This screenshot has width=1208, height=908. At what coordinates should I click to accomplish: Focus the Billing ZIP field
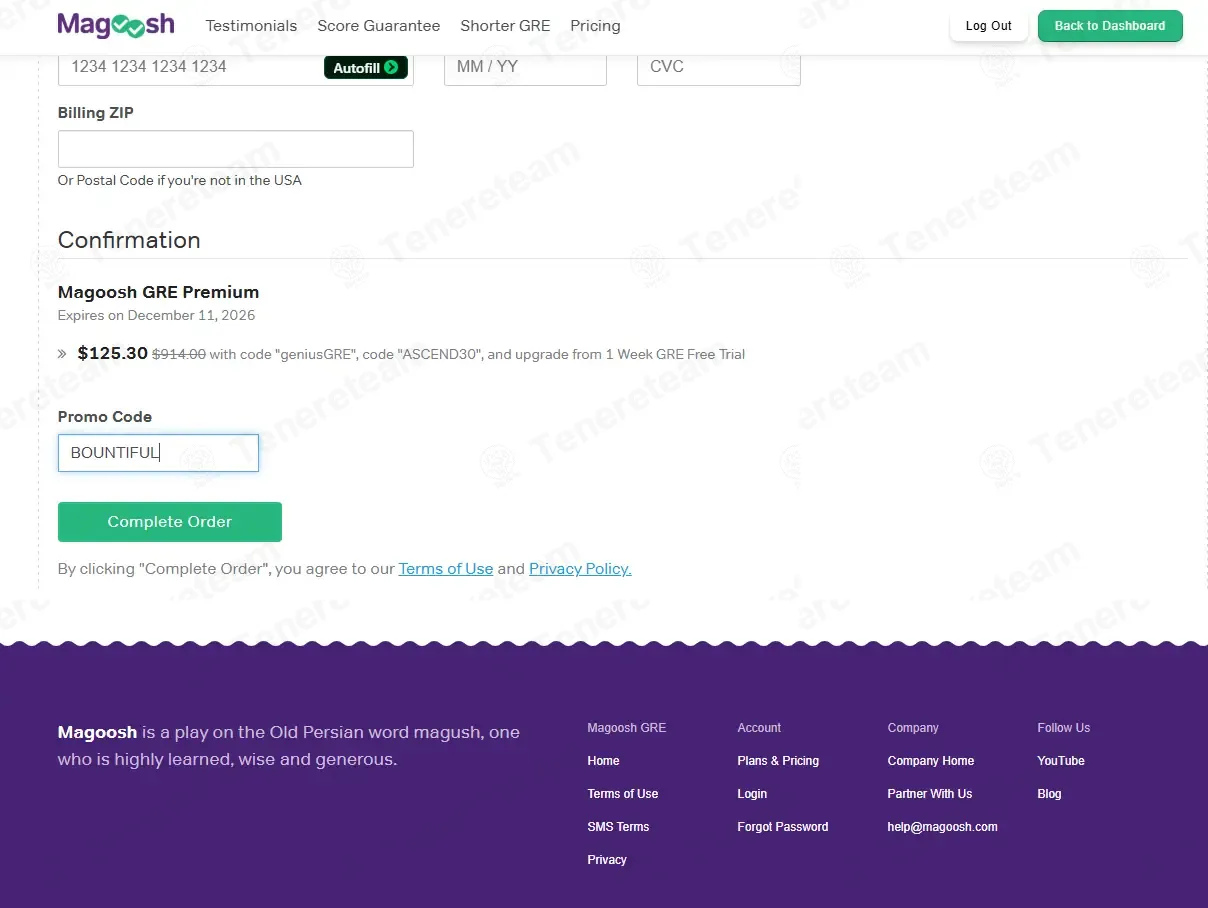(x=236, y=149)
